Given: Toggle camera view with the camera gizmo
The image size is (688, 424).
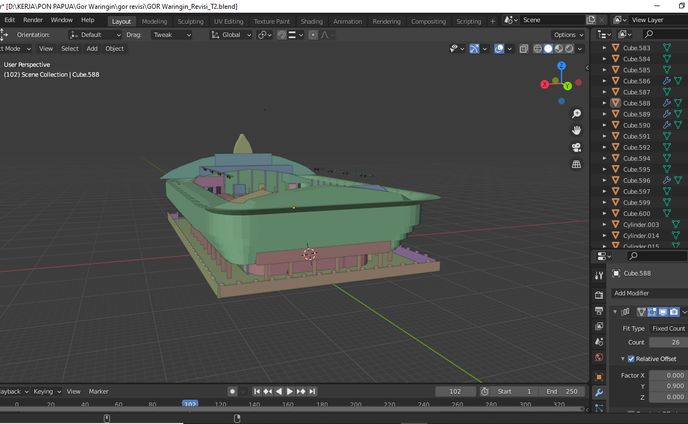Looking at the screenshot, I should coord(577,147).
